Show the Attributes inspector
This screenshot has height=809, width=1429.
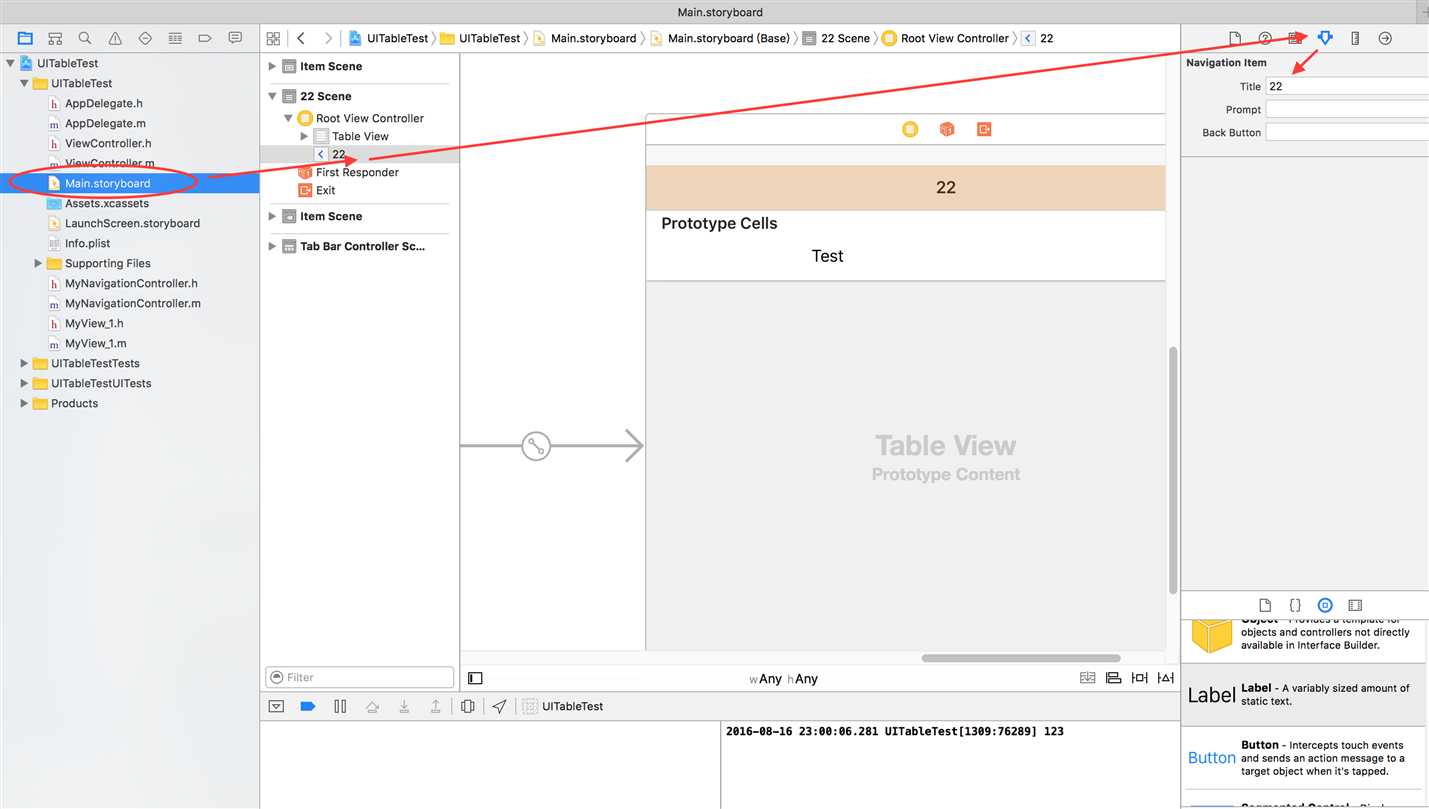(1325, 38)
